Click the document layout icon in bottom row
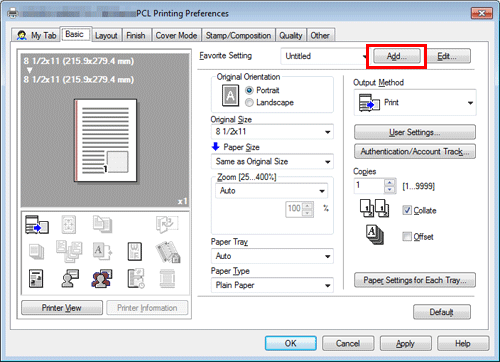The image size is (500, 362). 36,279
